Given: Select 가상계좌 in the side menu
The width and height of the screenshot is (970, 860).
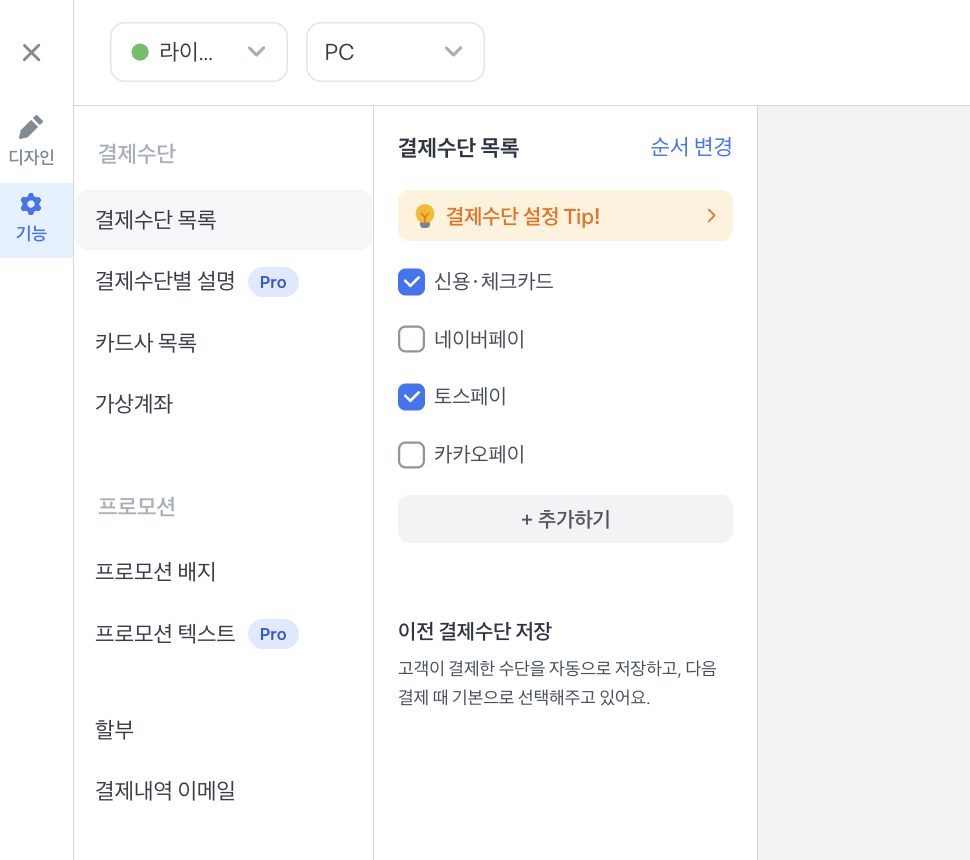Looking at the screenshot, I should (x=134, y=404).
